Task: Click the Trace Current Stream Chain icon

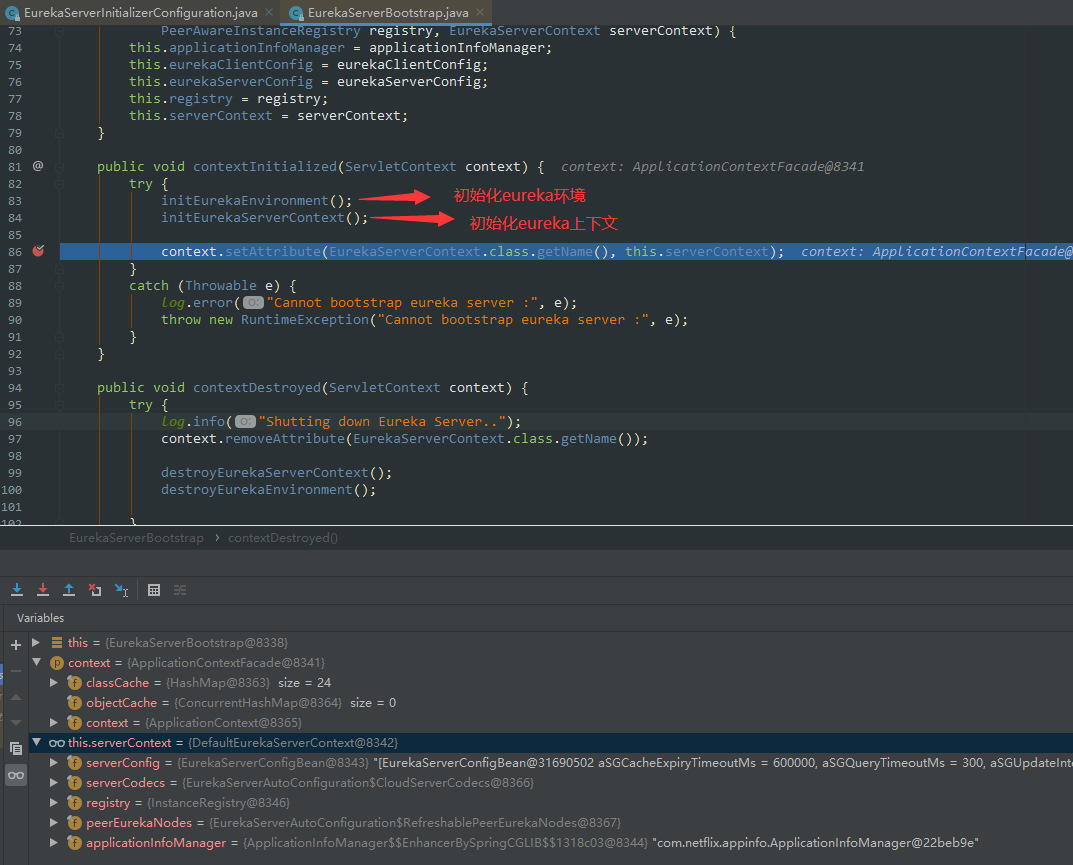Action: pos(180,590)
